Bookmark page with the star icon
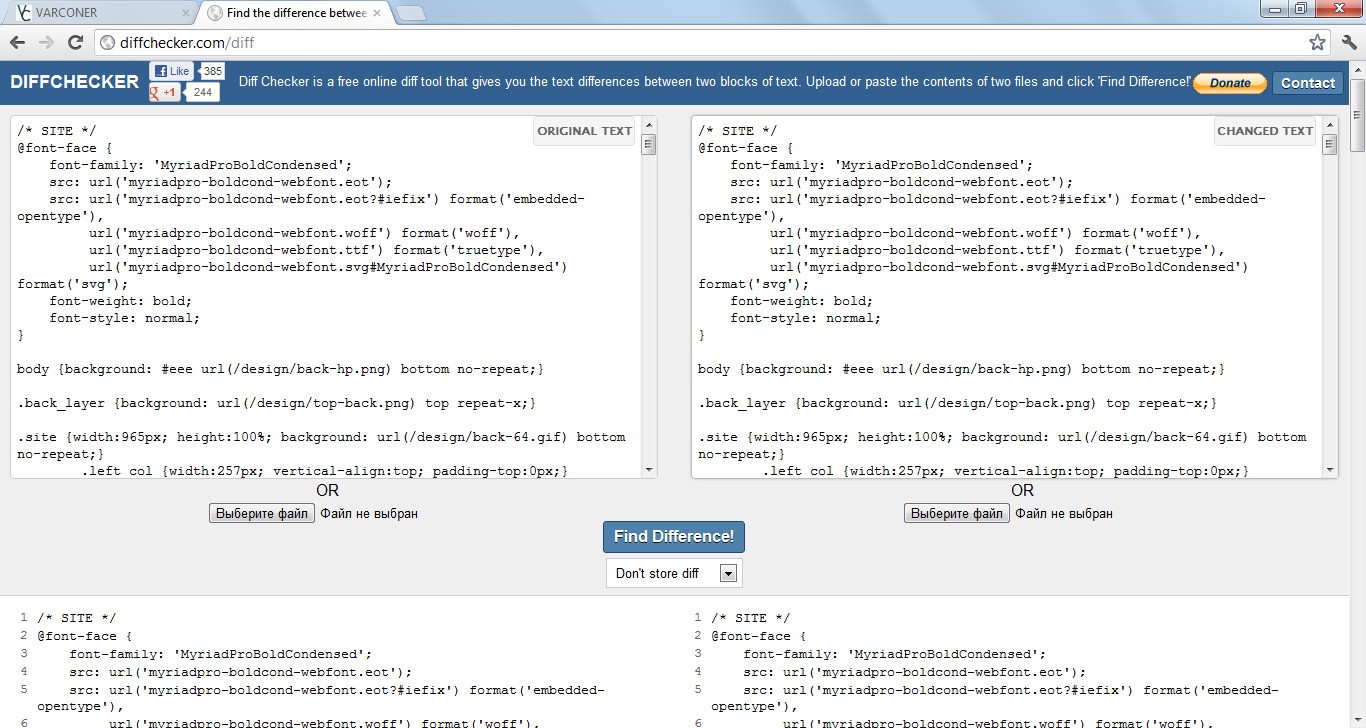 tap(1317, 42)
